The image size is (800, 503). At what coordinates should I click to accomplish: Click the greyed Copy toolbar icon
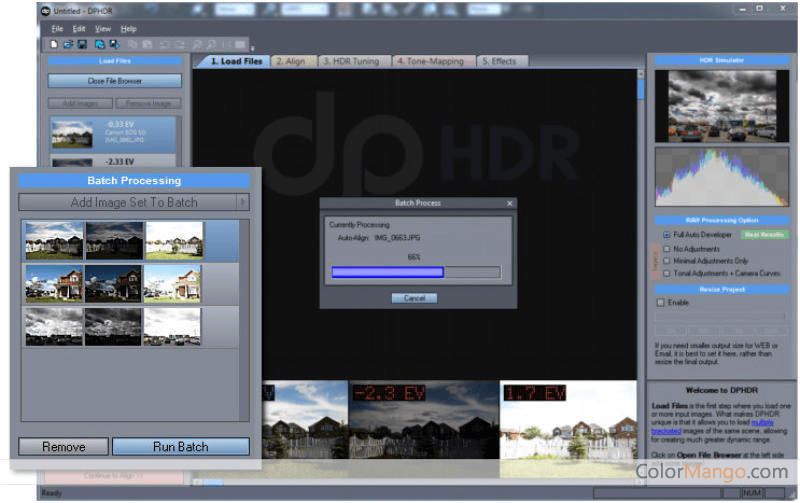point(133,45)
